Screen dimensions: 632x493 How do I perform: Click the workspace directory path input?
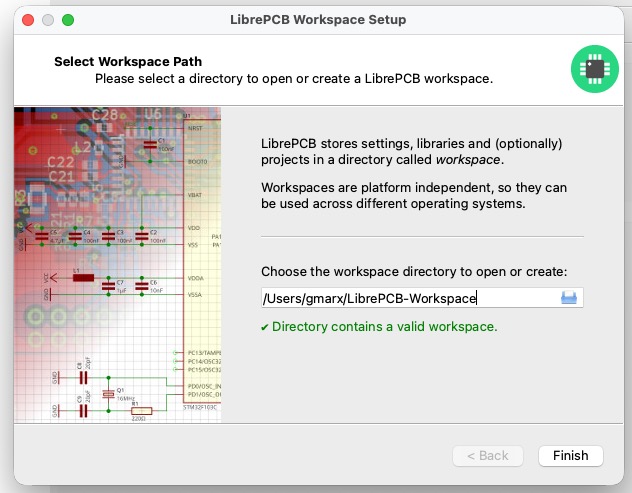[x=422, y=298]
